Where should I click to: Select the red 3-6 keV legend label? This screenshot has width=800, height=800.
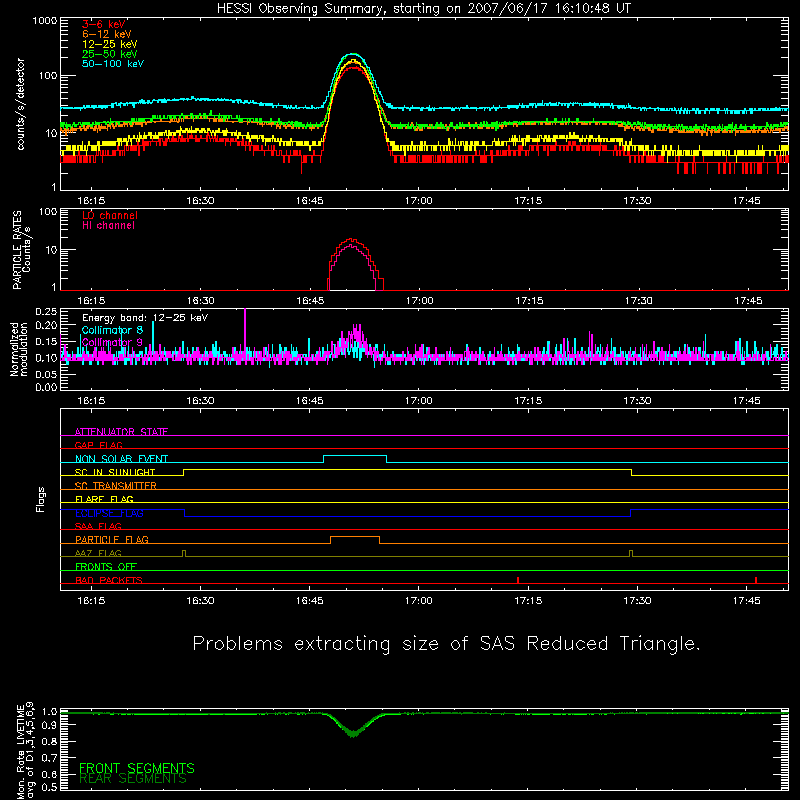pyautogui.click(x=104, y=24)
